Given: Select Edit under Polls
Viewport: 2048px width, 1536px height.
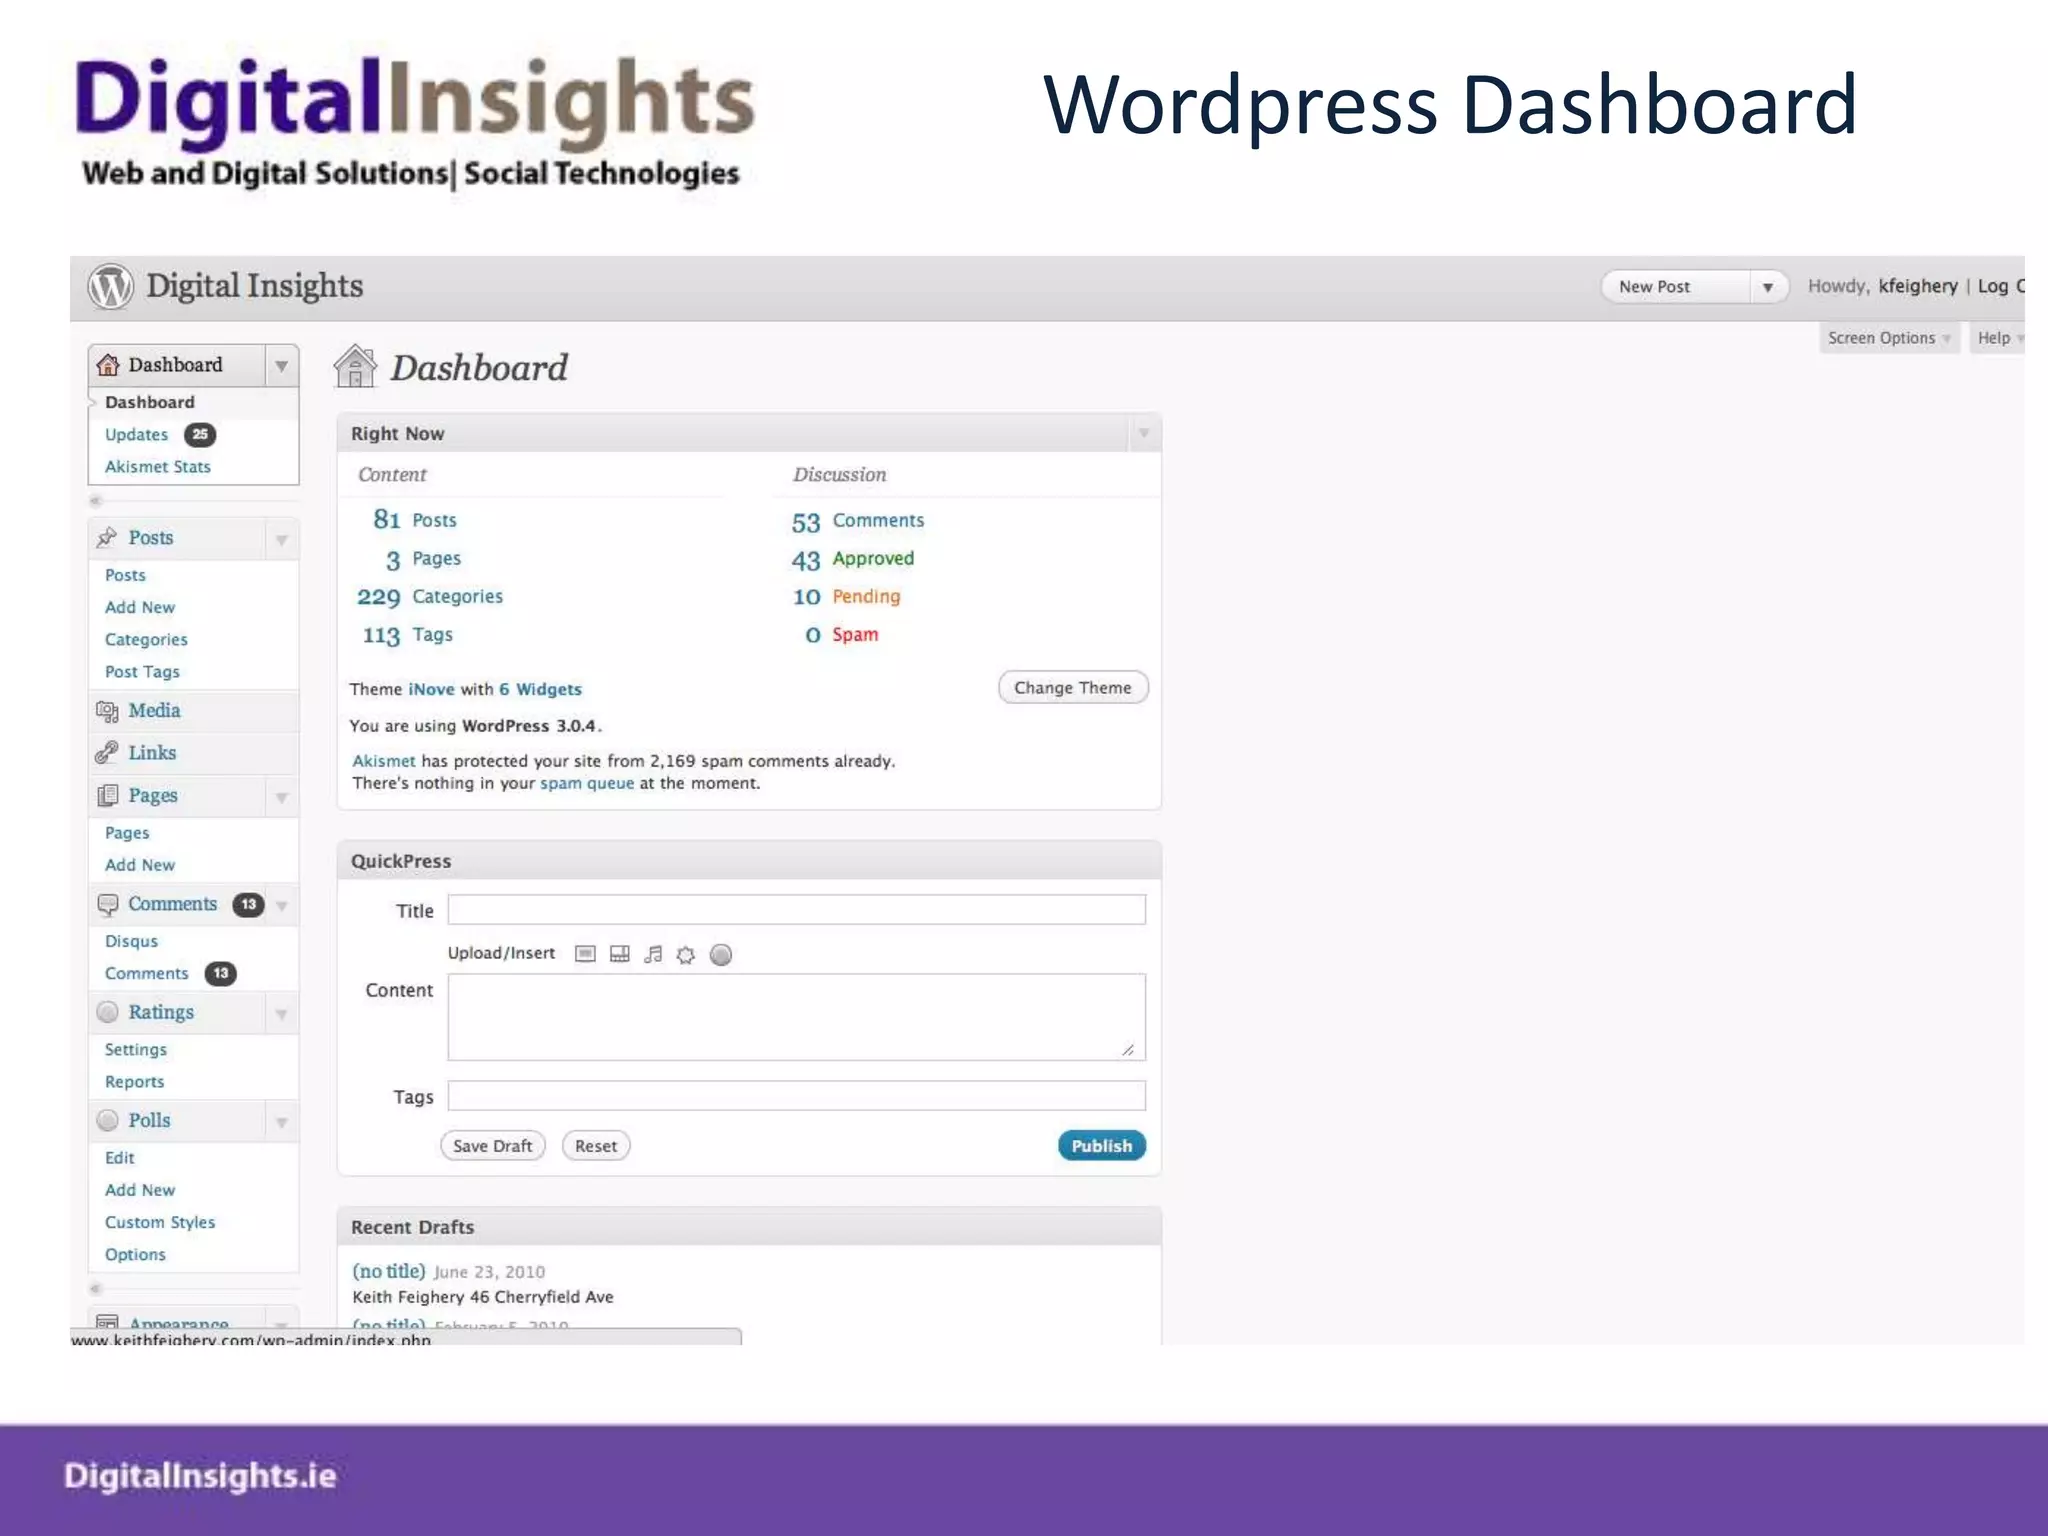Looking at the screenshot, I should (x=120, y=1158).
